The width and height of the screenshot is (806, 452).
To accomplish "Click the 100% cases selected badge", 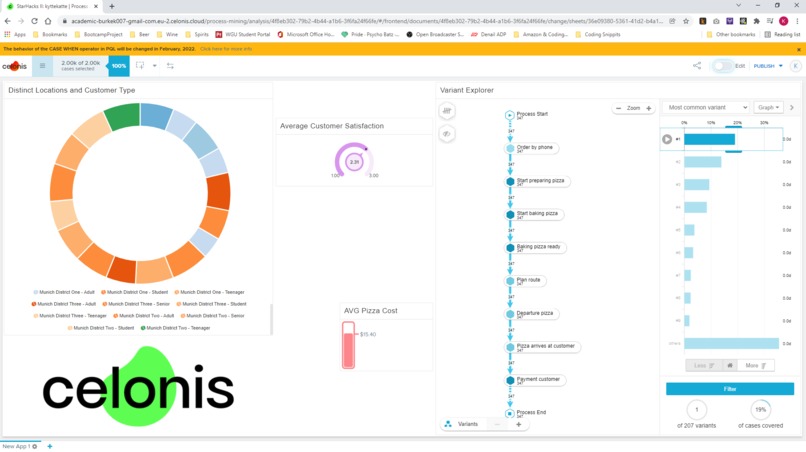I will point(119,66).
